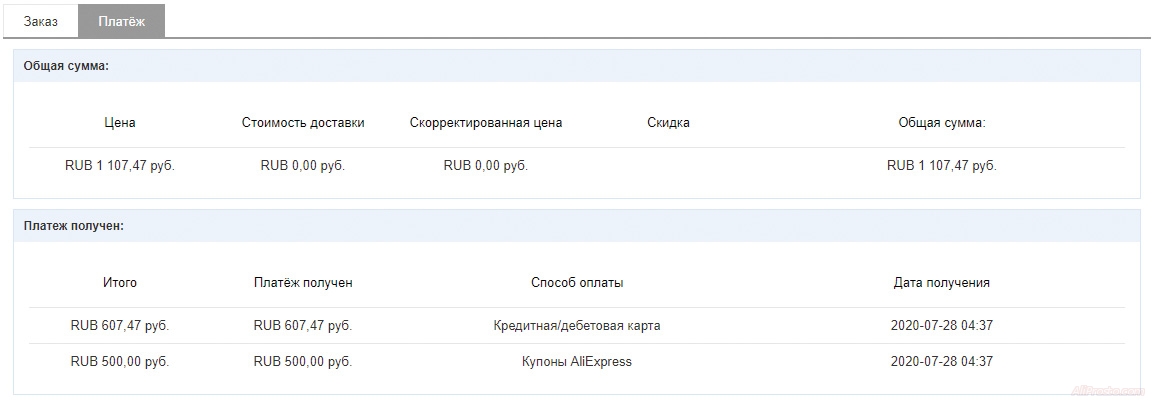This screenshot has height=406, width=1158.
Task: Click RUB 607,47 in the Итого column
Action: tap(120, 326)
